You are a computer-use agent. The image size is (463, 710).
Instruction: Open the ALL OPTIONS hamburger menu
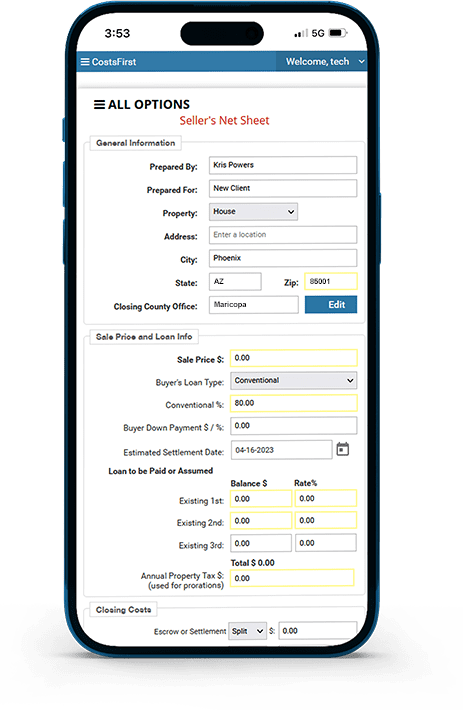coord(99,105)
